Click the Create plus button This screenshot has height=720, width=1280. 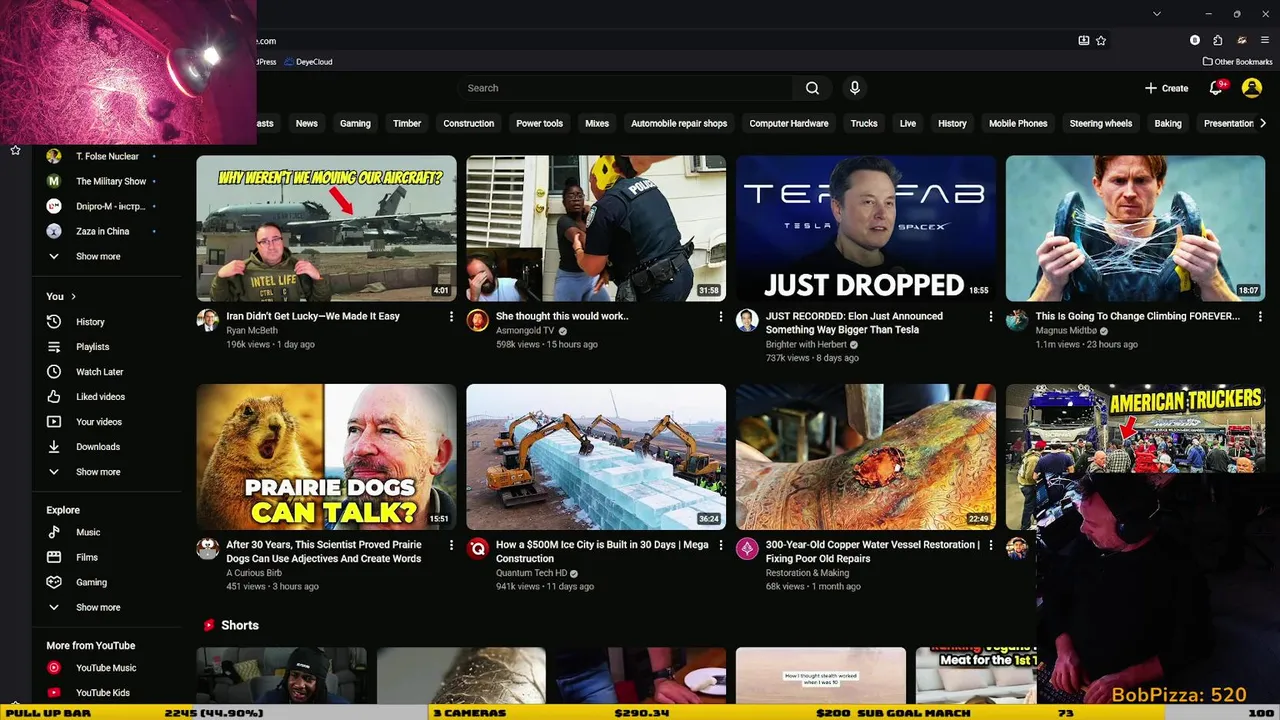pyautogui.click(x=1166, y=88)
